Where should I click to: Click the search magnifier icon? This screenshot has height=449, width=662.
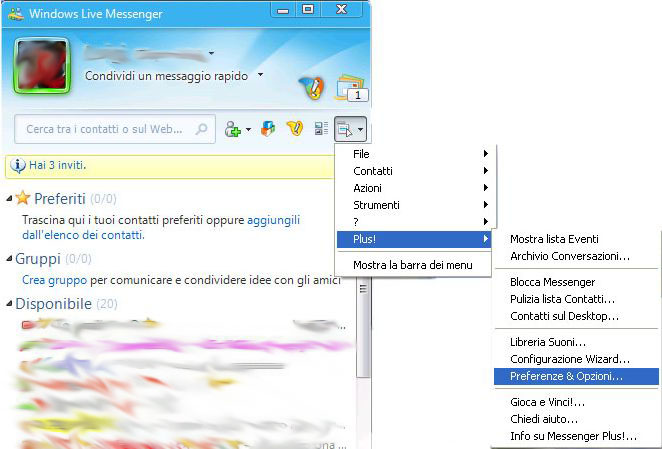pos(202,128)
